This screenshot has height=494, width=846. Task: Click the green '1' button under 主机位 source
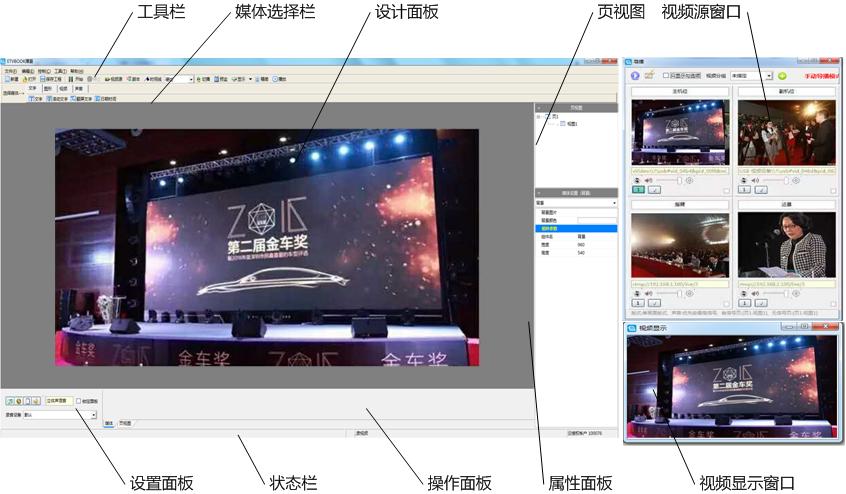pyautogui.click(x=638, y=190)
